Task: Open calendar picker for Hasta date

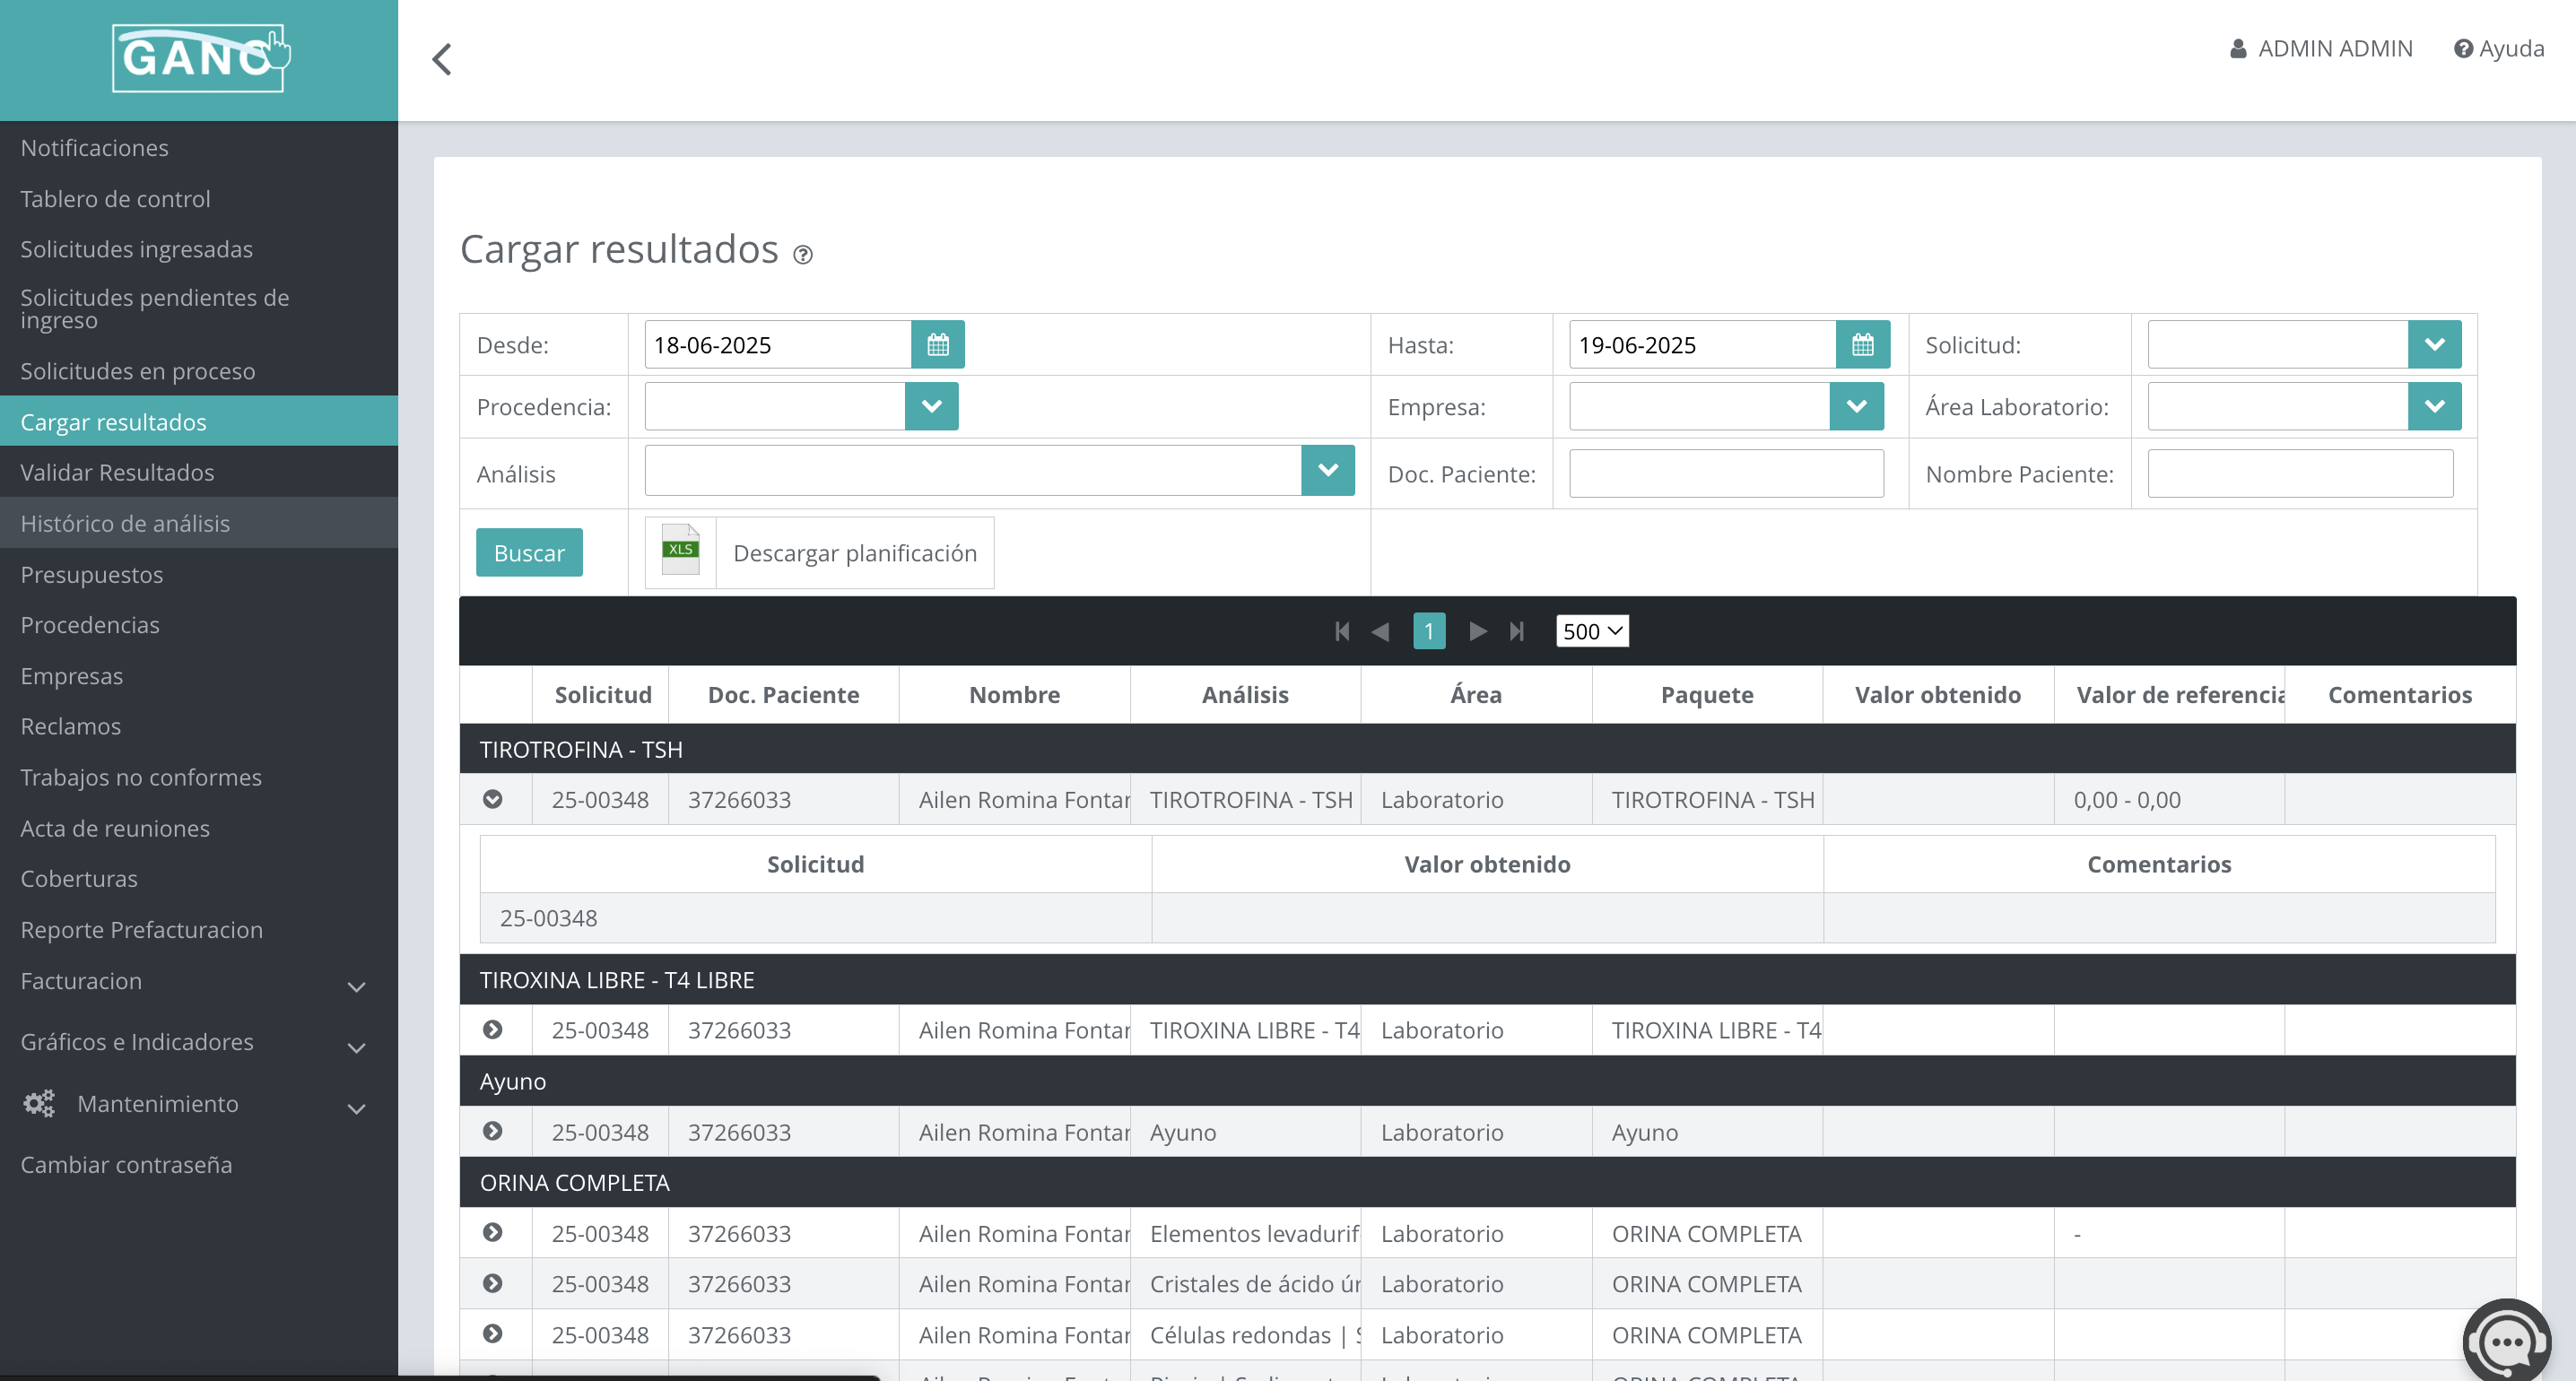Action: [1864, 344]
